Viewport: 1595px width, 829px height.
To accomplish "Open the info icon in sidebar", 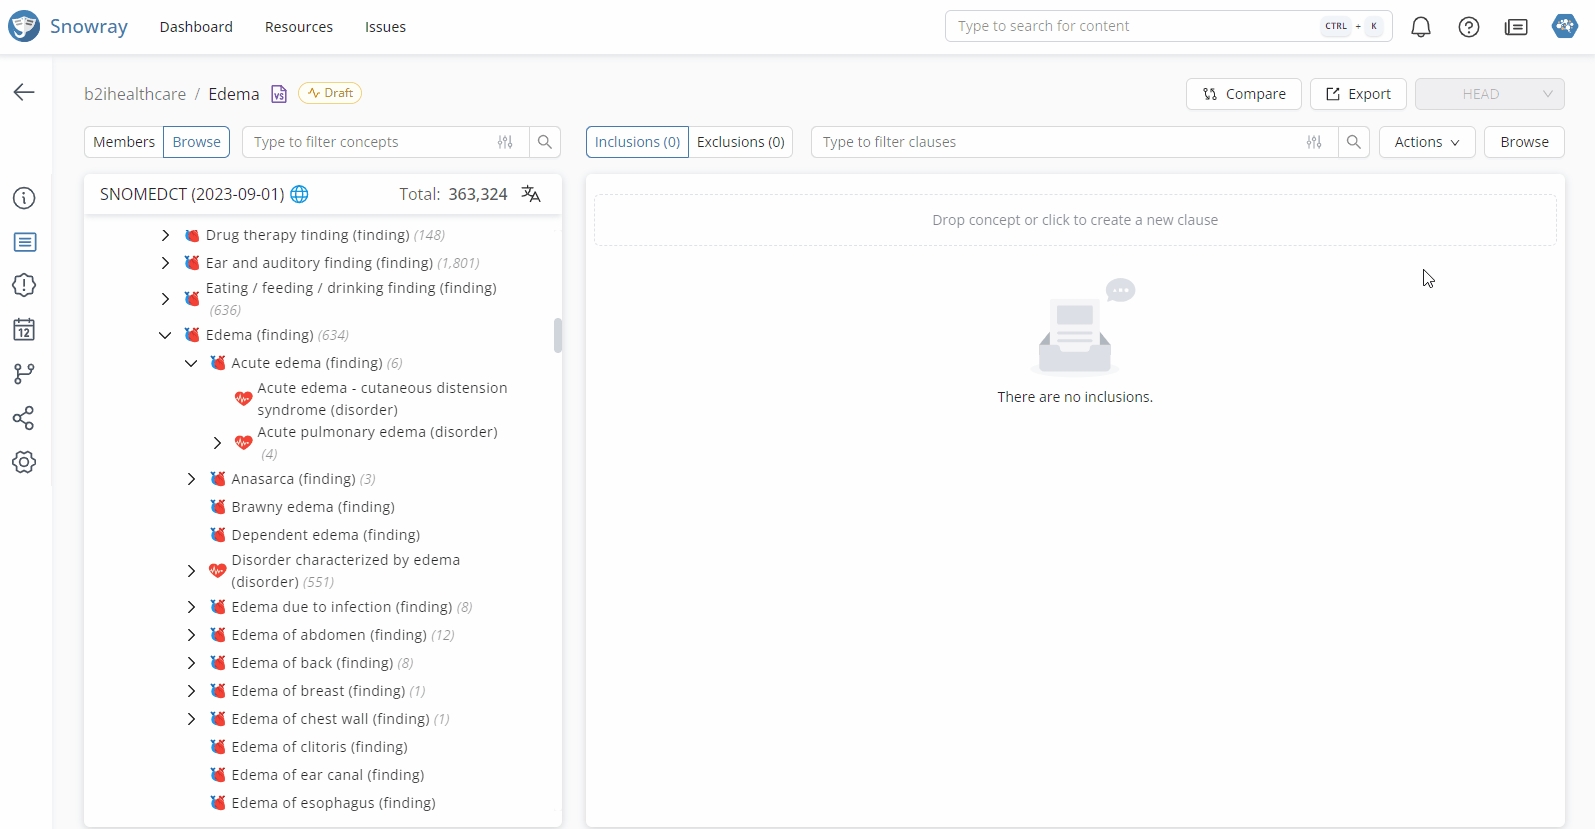I will [24, 198].
